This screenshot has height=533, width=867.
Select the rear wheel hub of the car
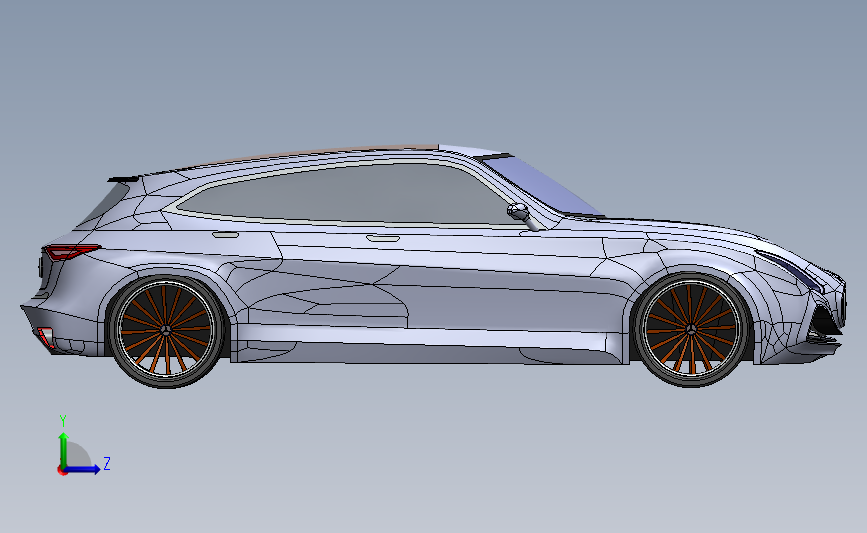[x=165, y=330]
